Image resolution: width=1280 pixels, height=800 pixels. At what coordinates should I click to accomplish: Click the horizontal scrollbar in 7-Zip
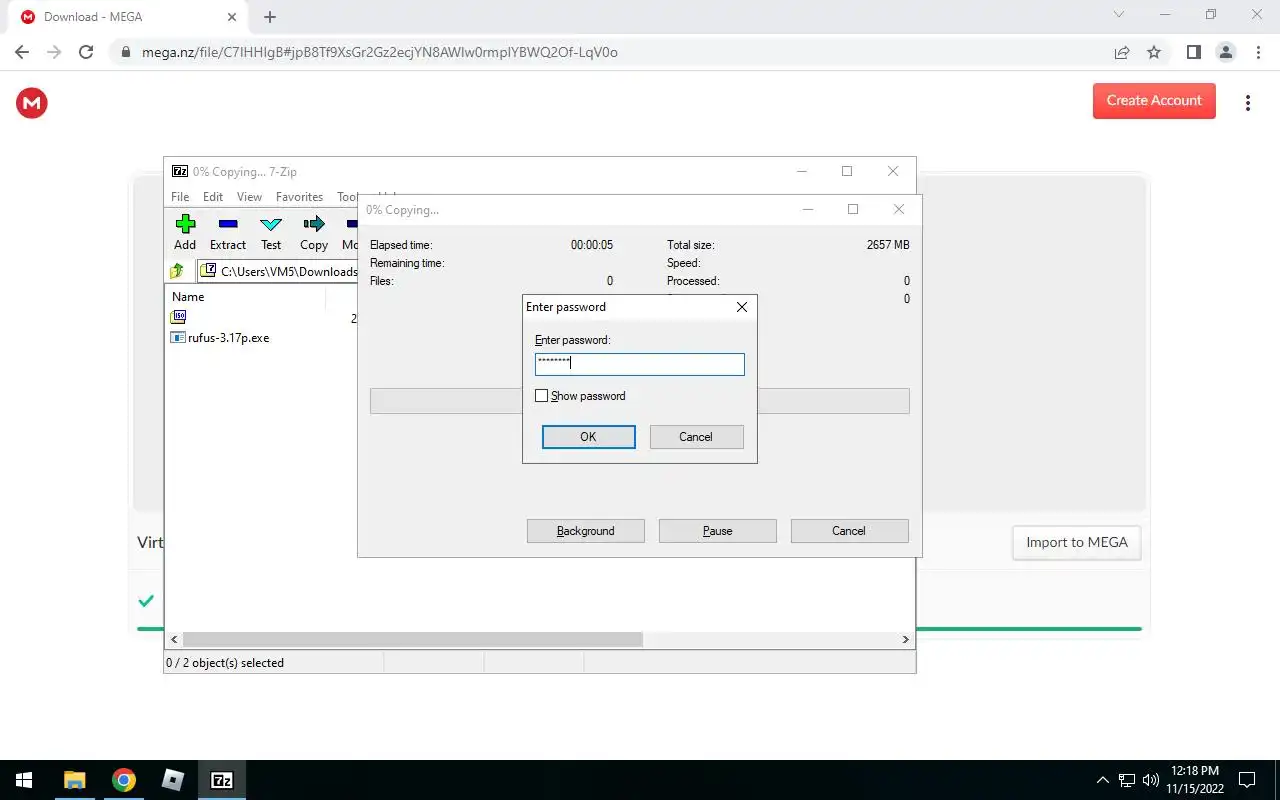(x=413, y=639)
